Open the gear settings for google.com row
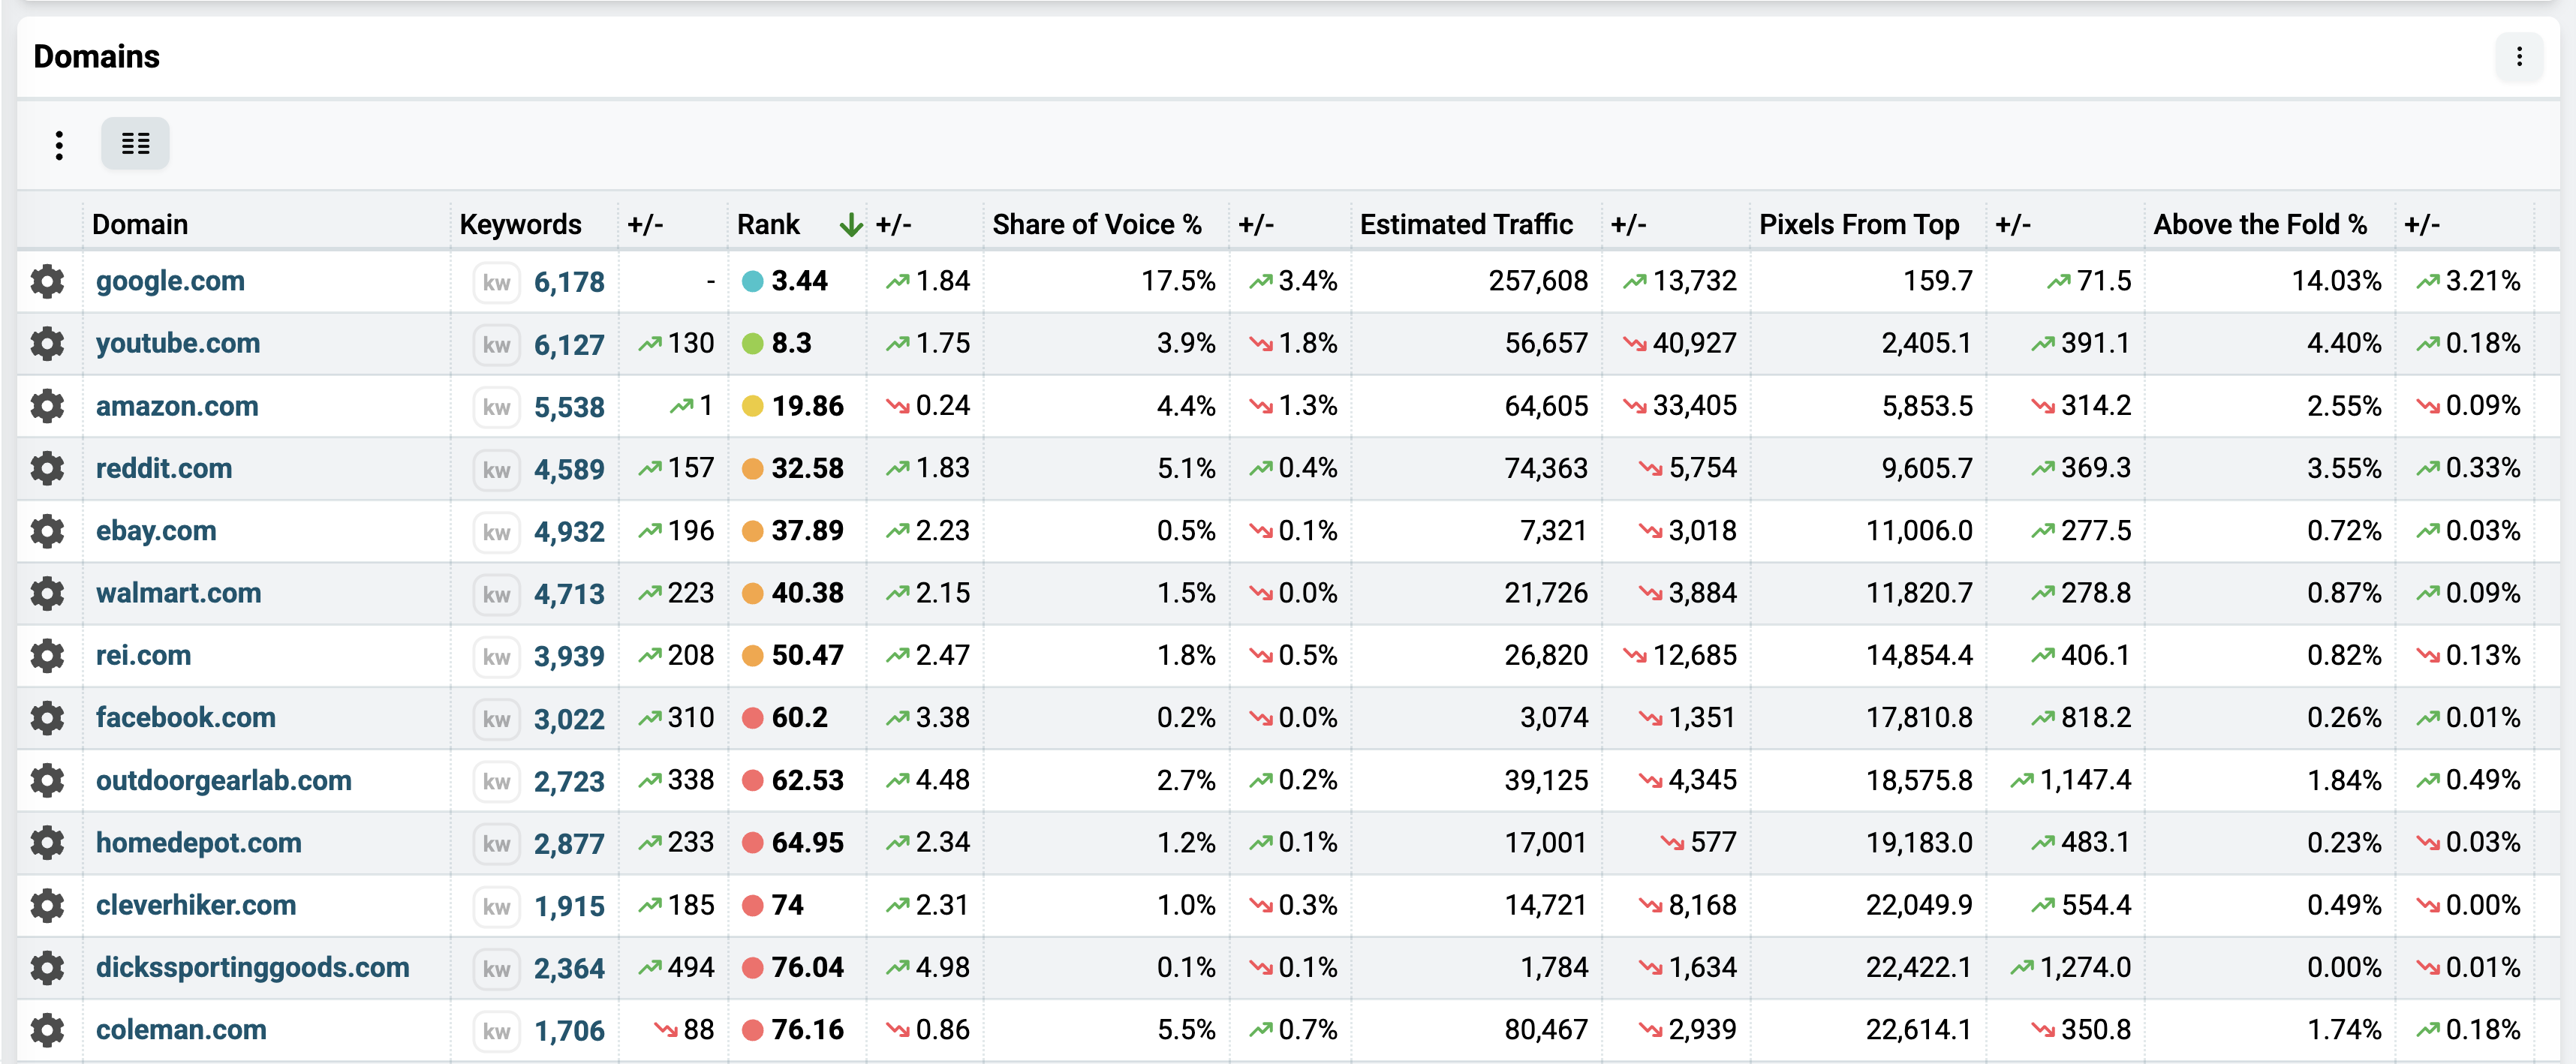Image resolution: width=2576 pixels, height=1064 pixels. point(47,281)
